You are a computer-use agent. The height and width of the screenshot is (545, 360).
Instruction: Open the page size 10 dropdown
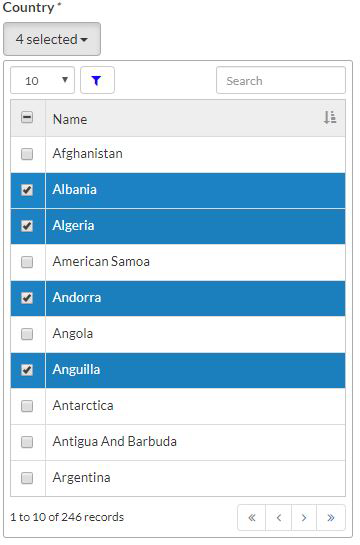click(42, 80)
